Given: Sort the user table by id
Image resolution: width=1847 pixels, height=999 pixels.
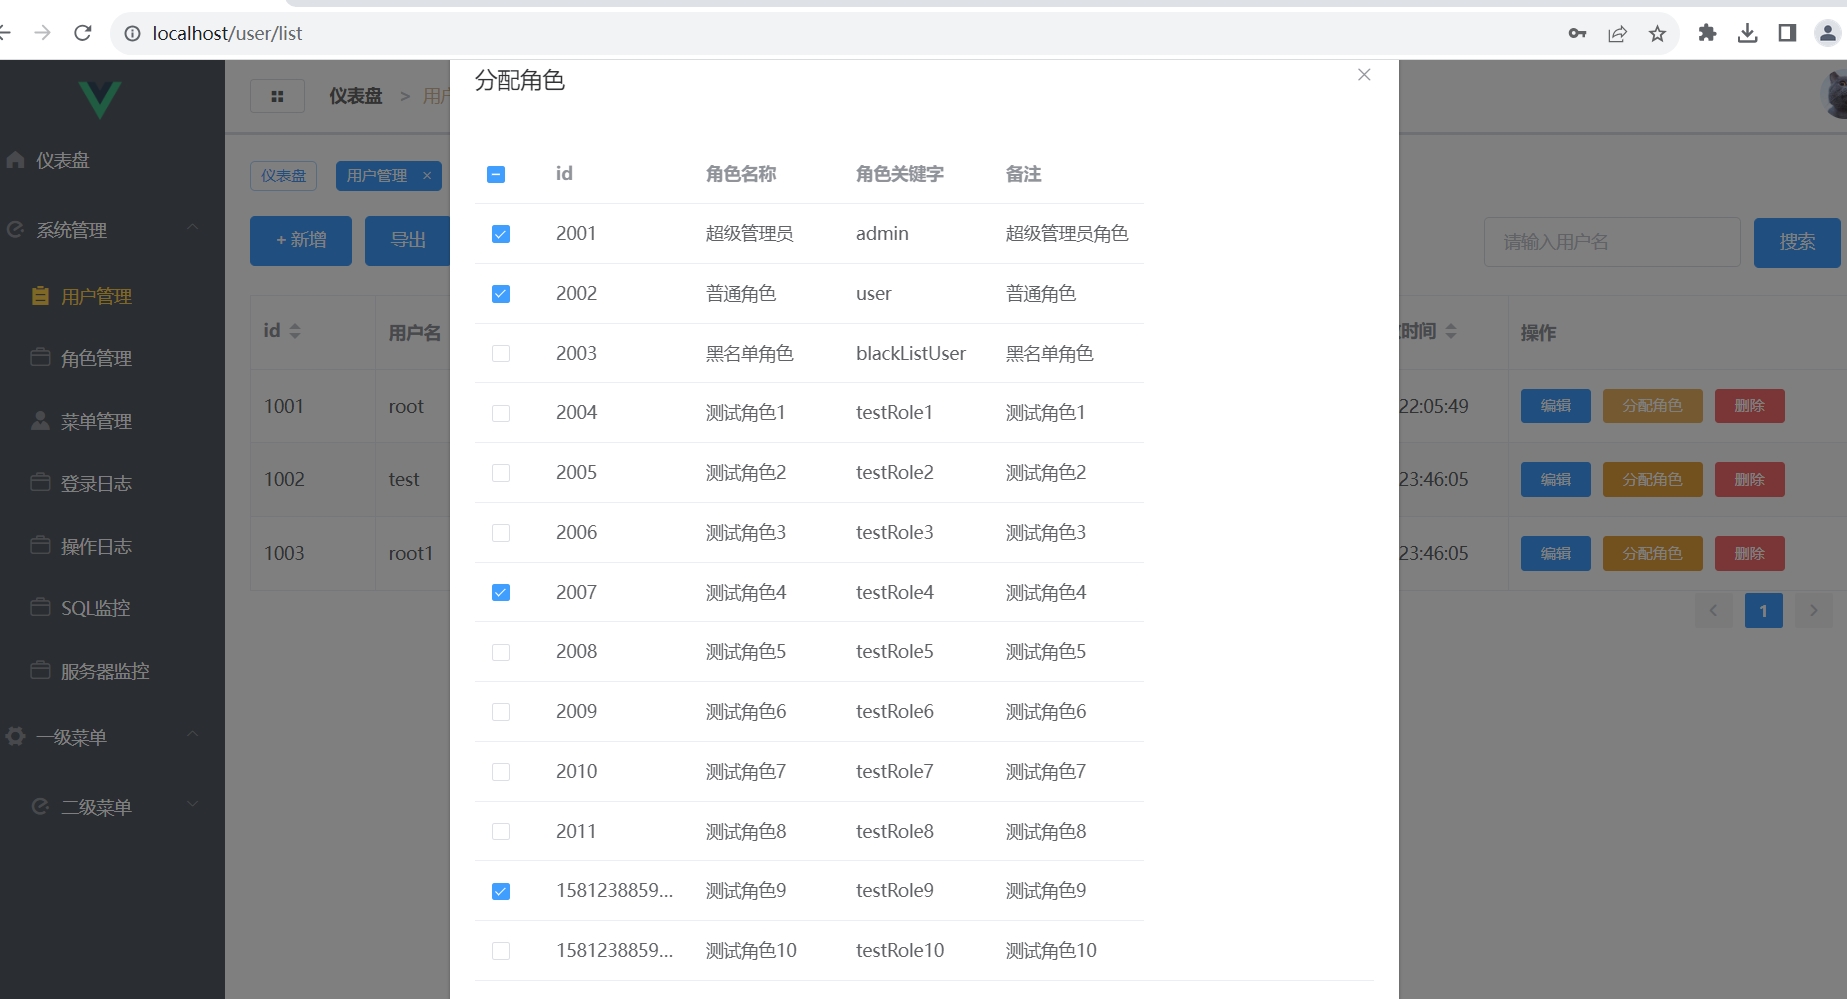Looking at the screenshot, I should (x=295, y=331).
